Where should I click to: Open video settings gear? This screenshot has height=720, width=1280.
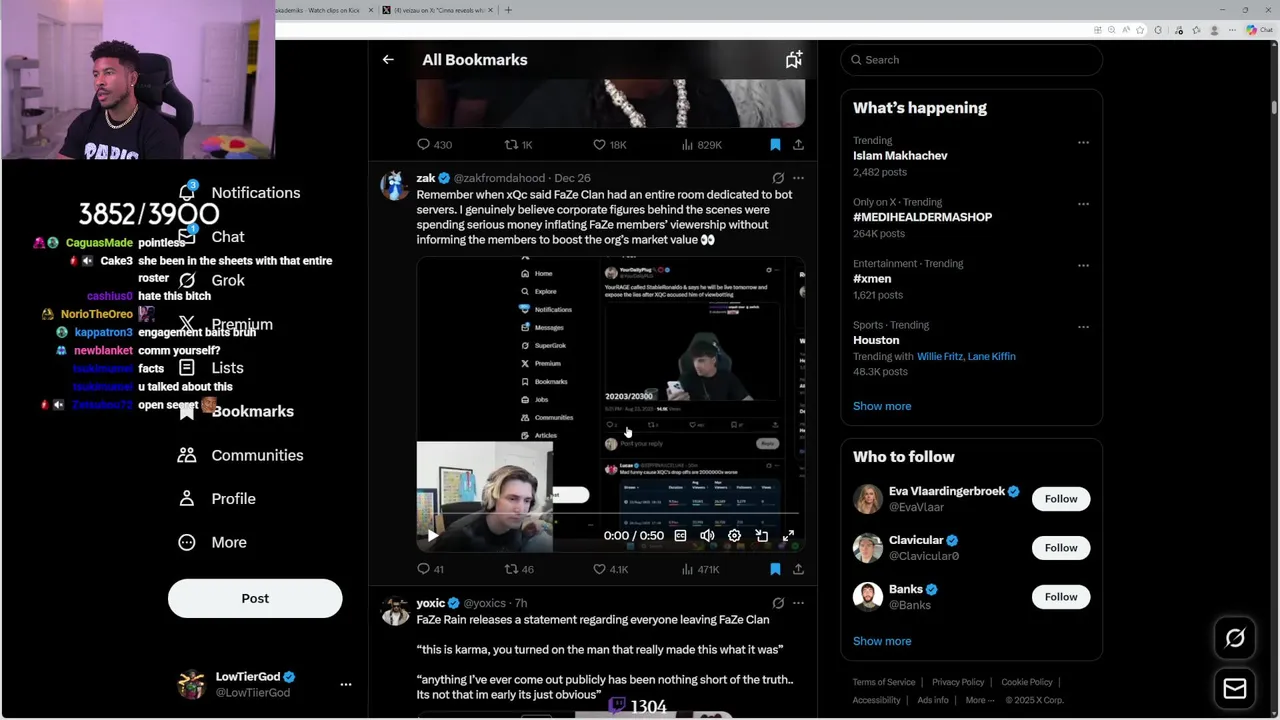pos(734,536)
